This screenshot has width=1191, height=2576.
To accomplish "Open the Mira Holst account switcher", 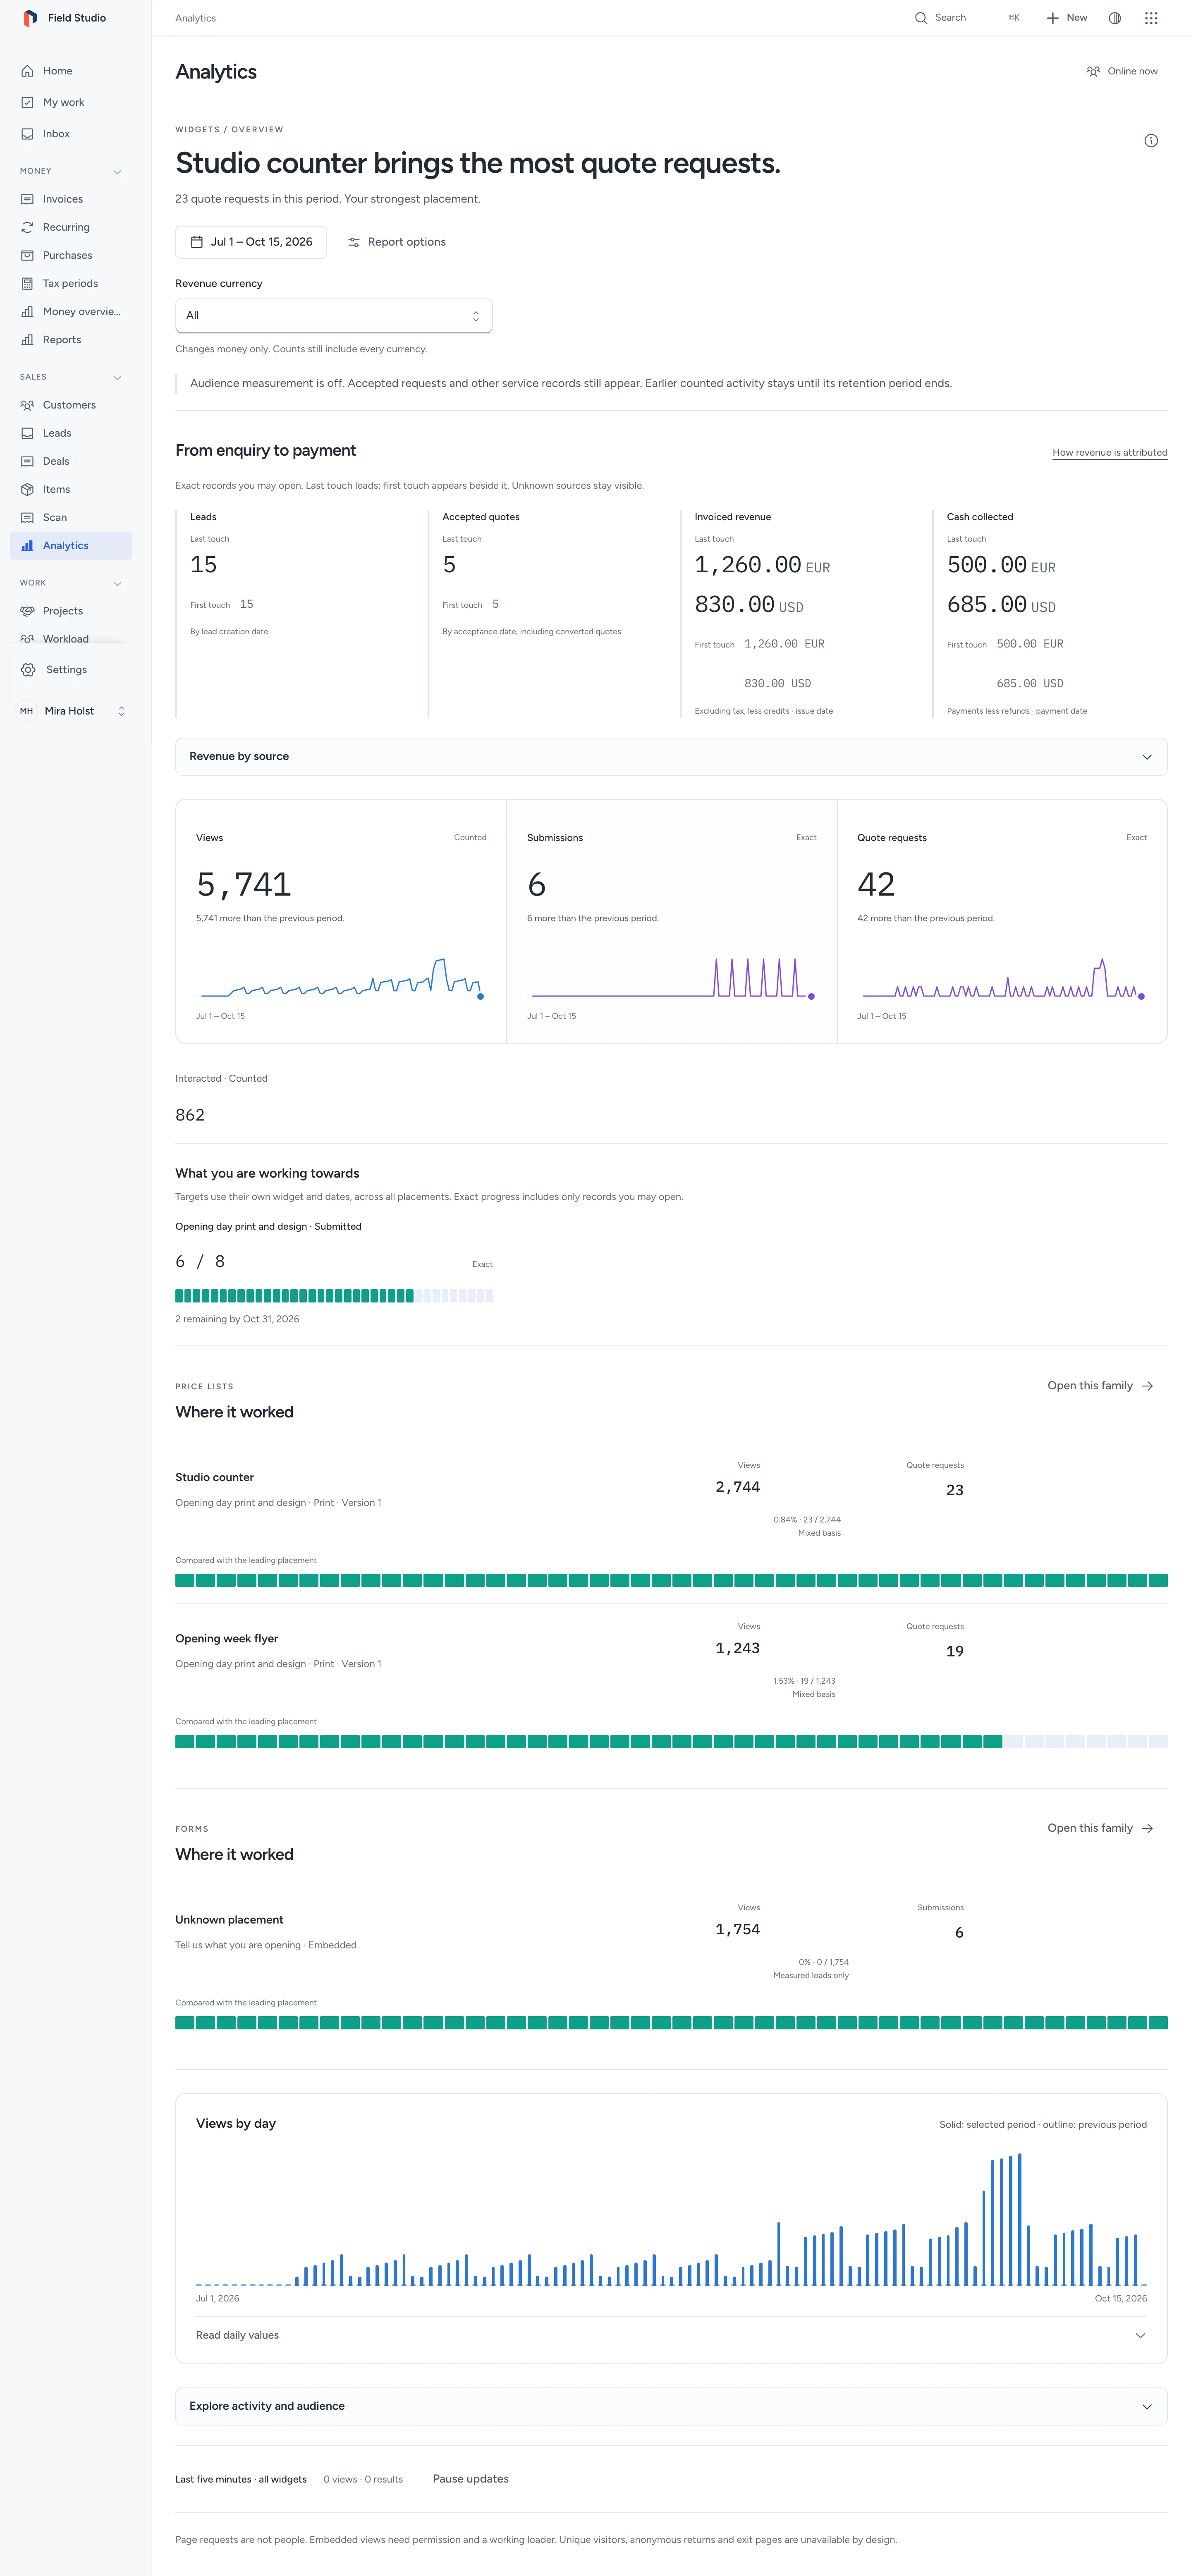I will (x=71, y=711).
